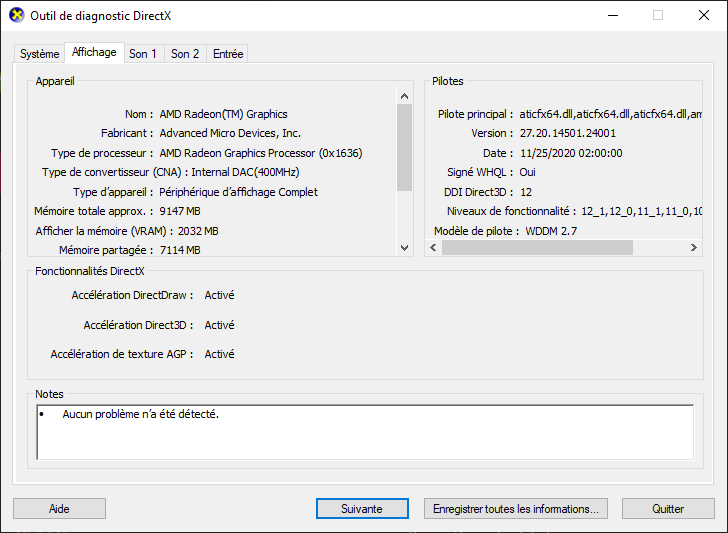
Task: Click the Quitter button
Action: pos(668,509)
